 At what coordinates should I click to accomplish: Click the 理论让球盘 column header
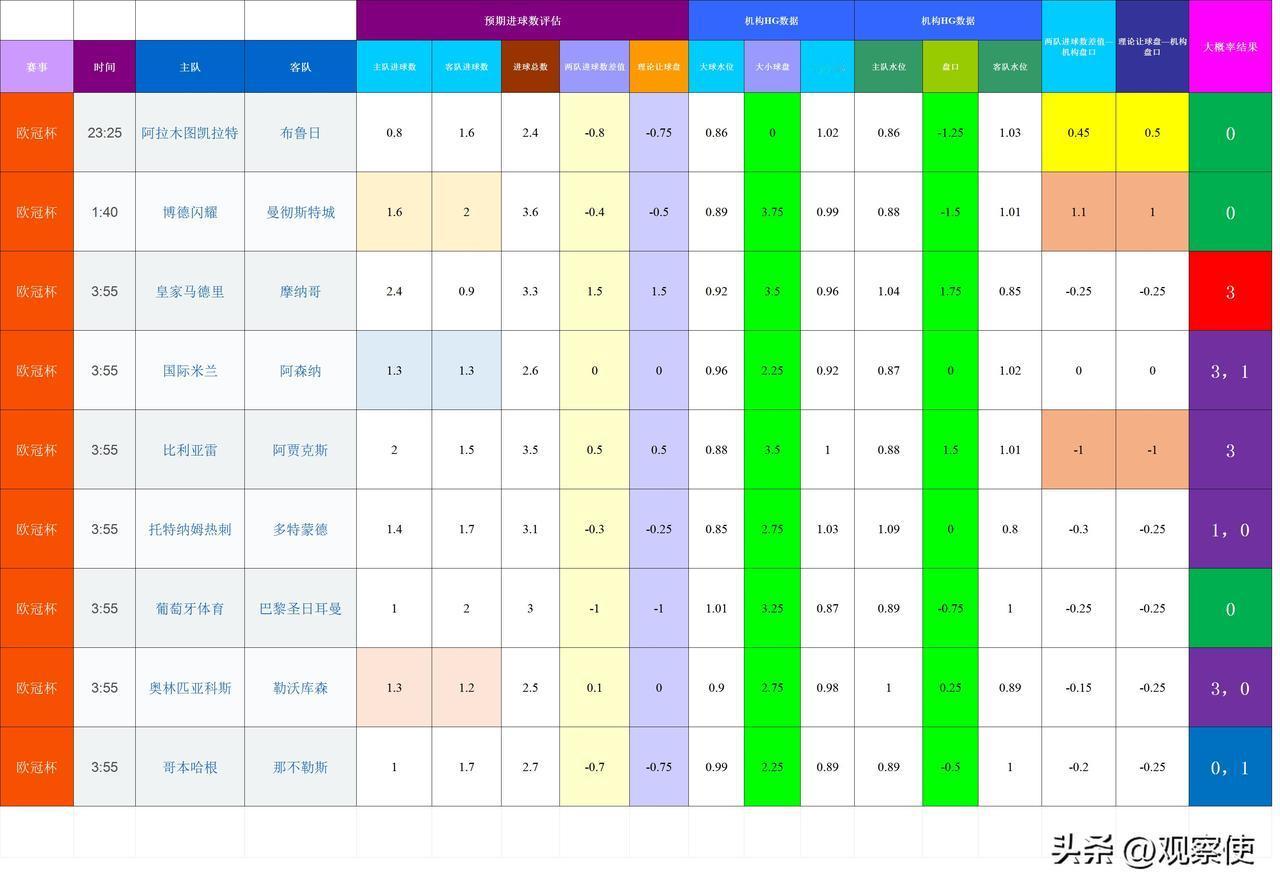[x=659, y=67]
